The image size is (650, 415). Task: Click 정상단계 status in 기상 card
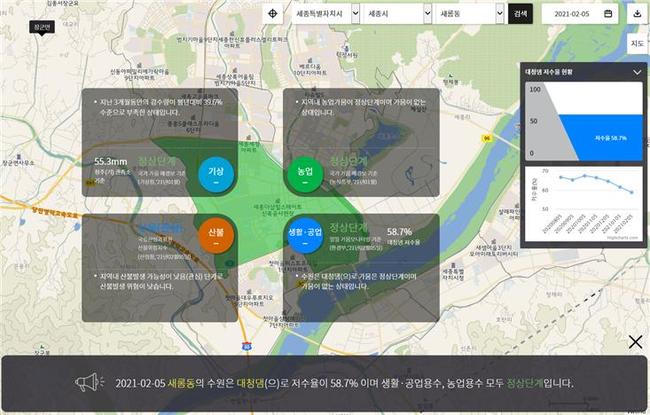pyautogui.click(x=157, y=161)
